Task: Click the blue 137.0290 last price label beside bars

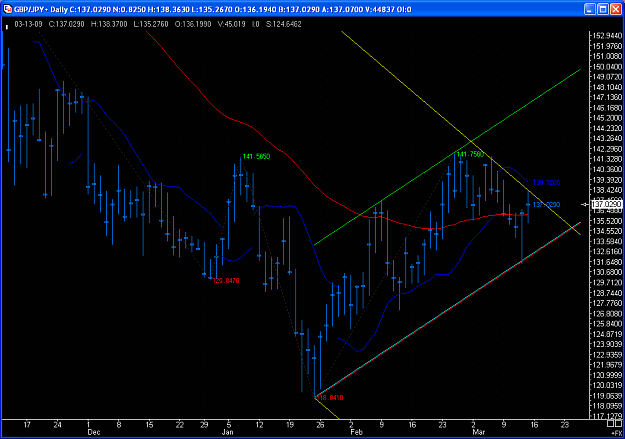Action: pyautogui.click(x=546, y=205)
